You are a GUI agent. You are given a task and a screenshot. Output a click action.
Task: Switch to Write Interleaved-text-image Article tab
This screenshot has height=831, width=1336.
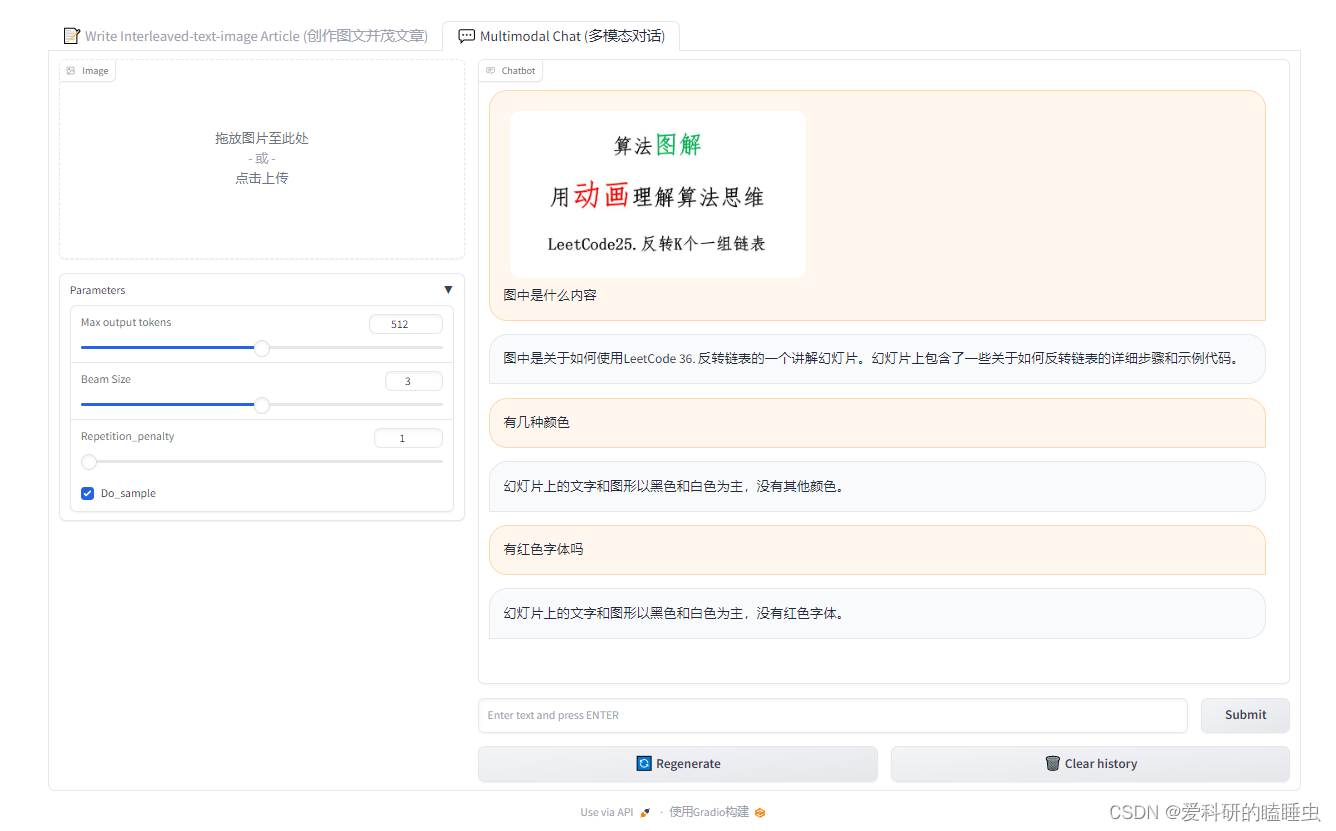[x=245, y=36]
